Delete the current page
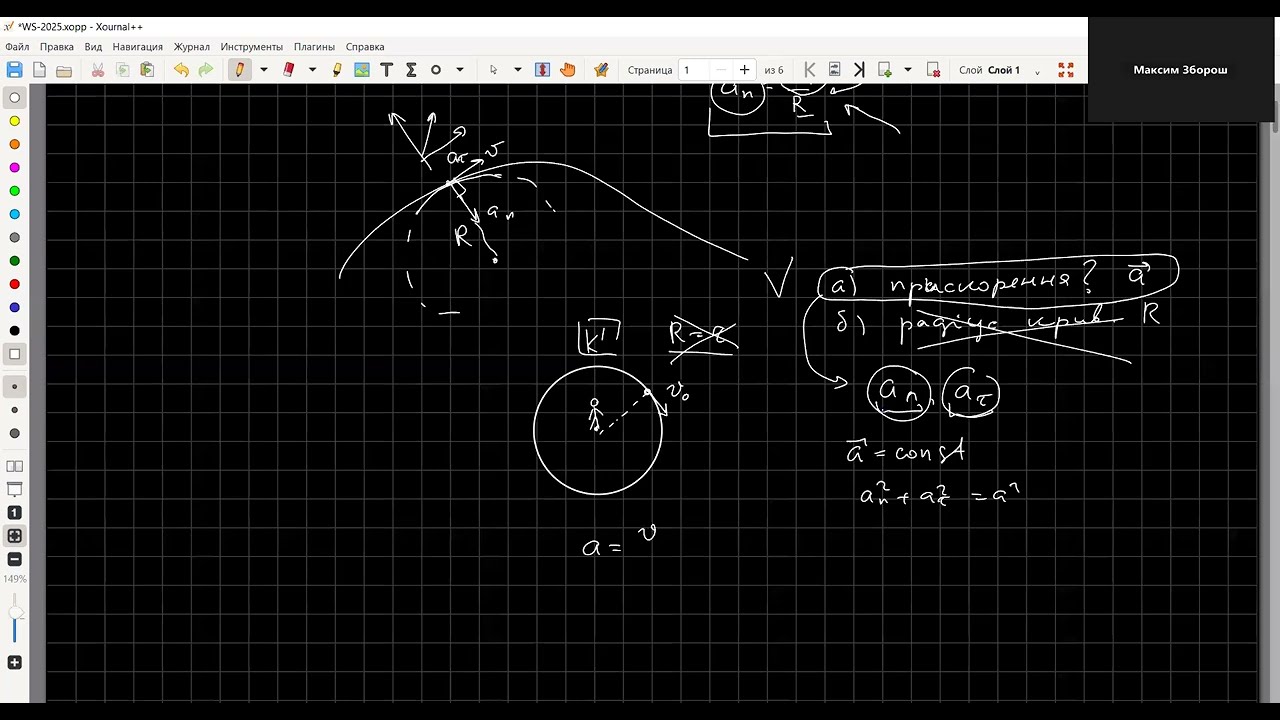1280x720 pixels. pos(933,70)
